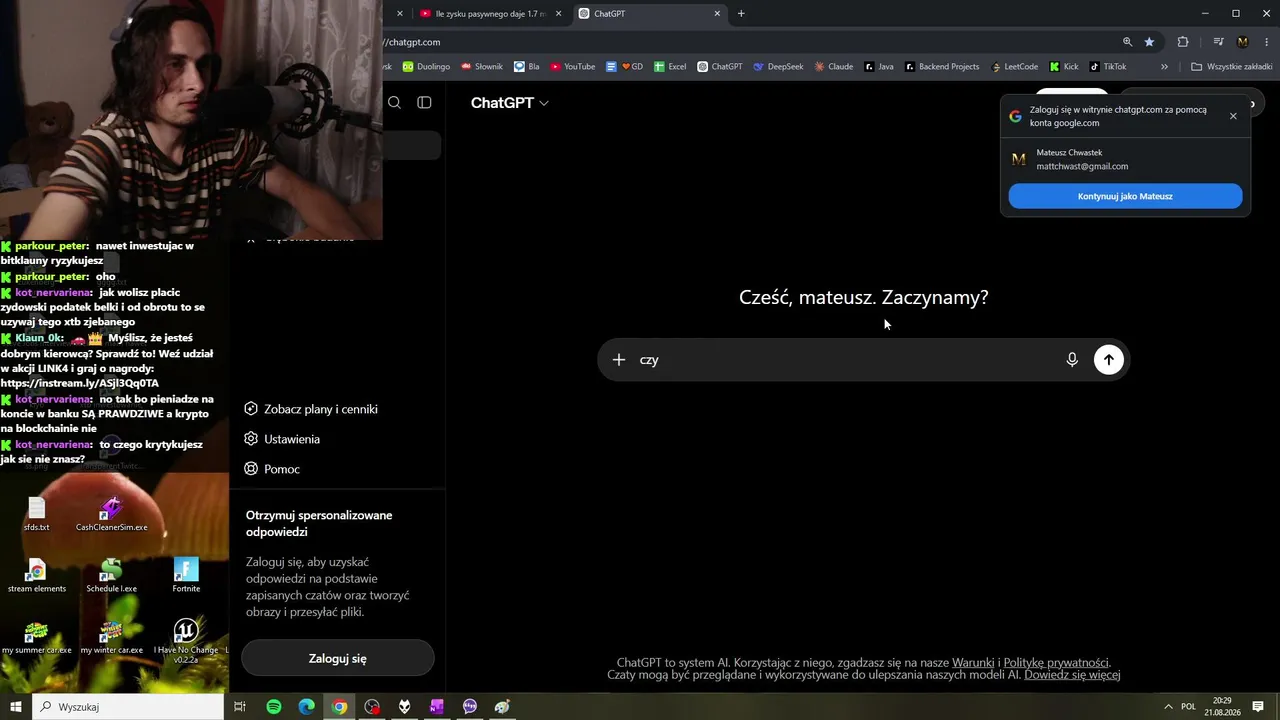
Task: Select the ChatGPT browser tab
Action: pyautogui.click(x=648, y=14)
